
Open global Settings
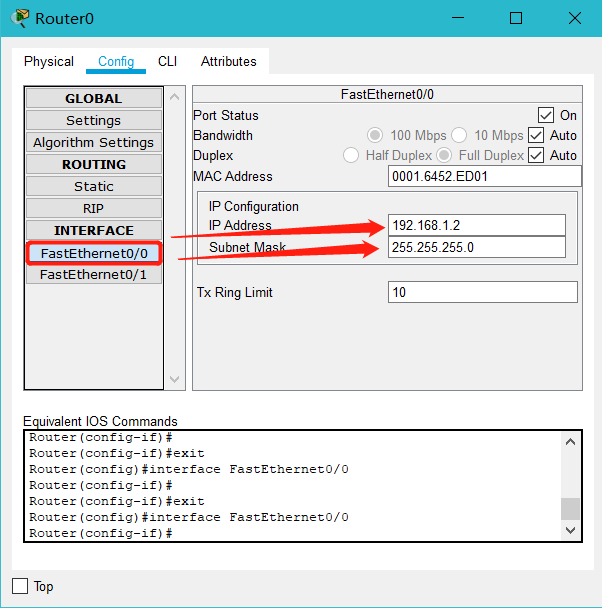tap(94, 120)
